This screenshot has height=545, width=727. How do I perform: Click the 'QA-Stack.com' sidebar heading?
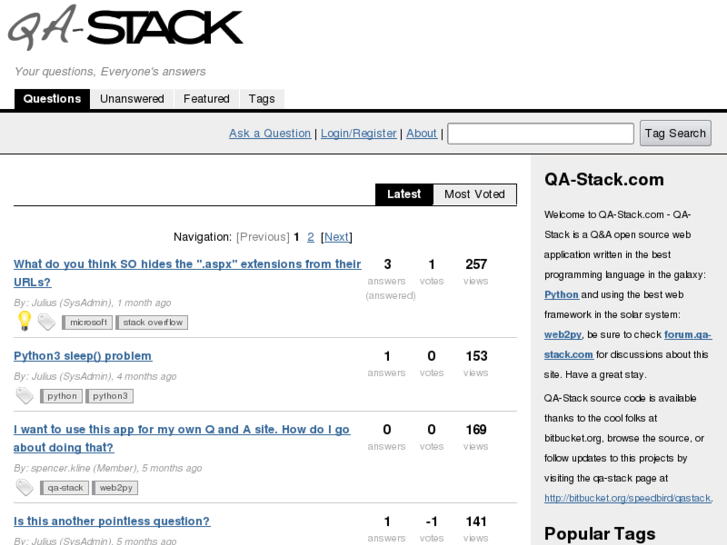tap(604, 180)
